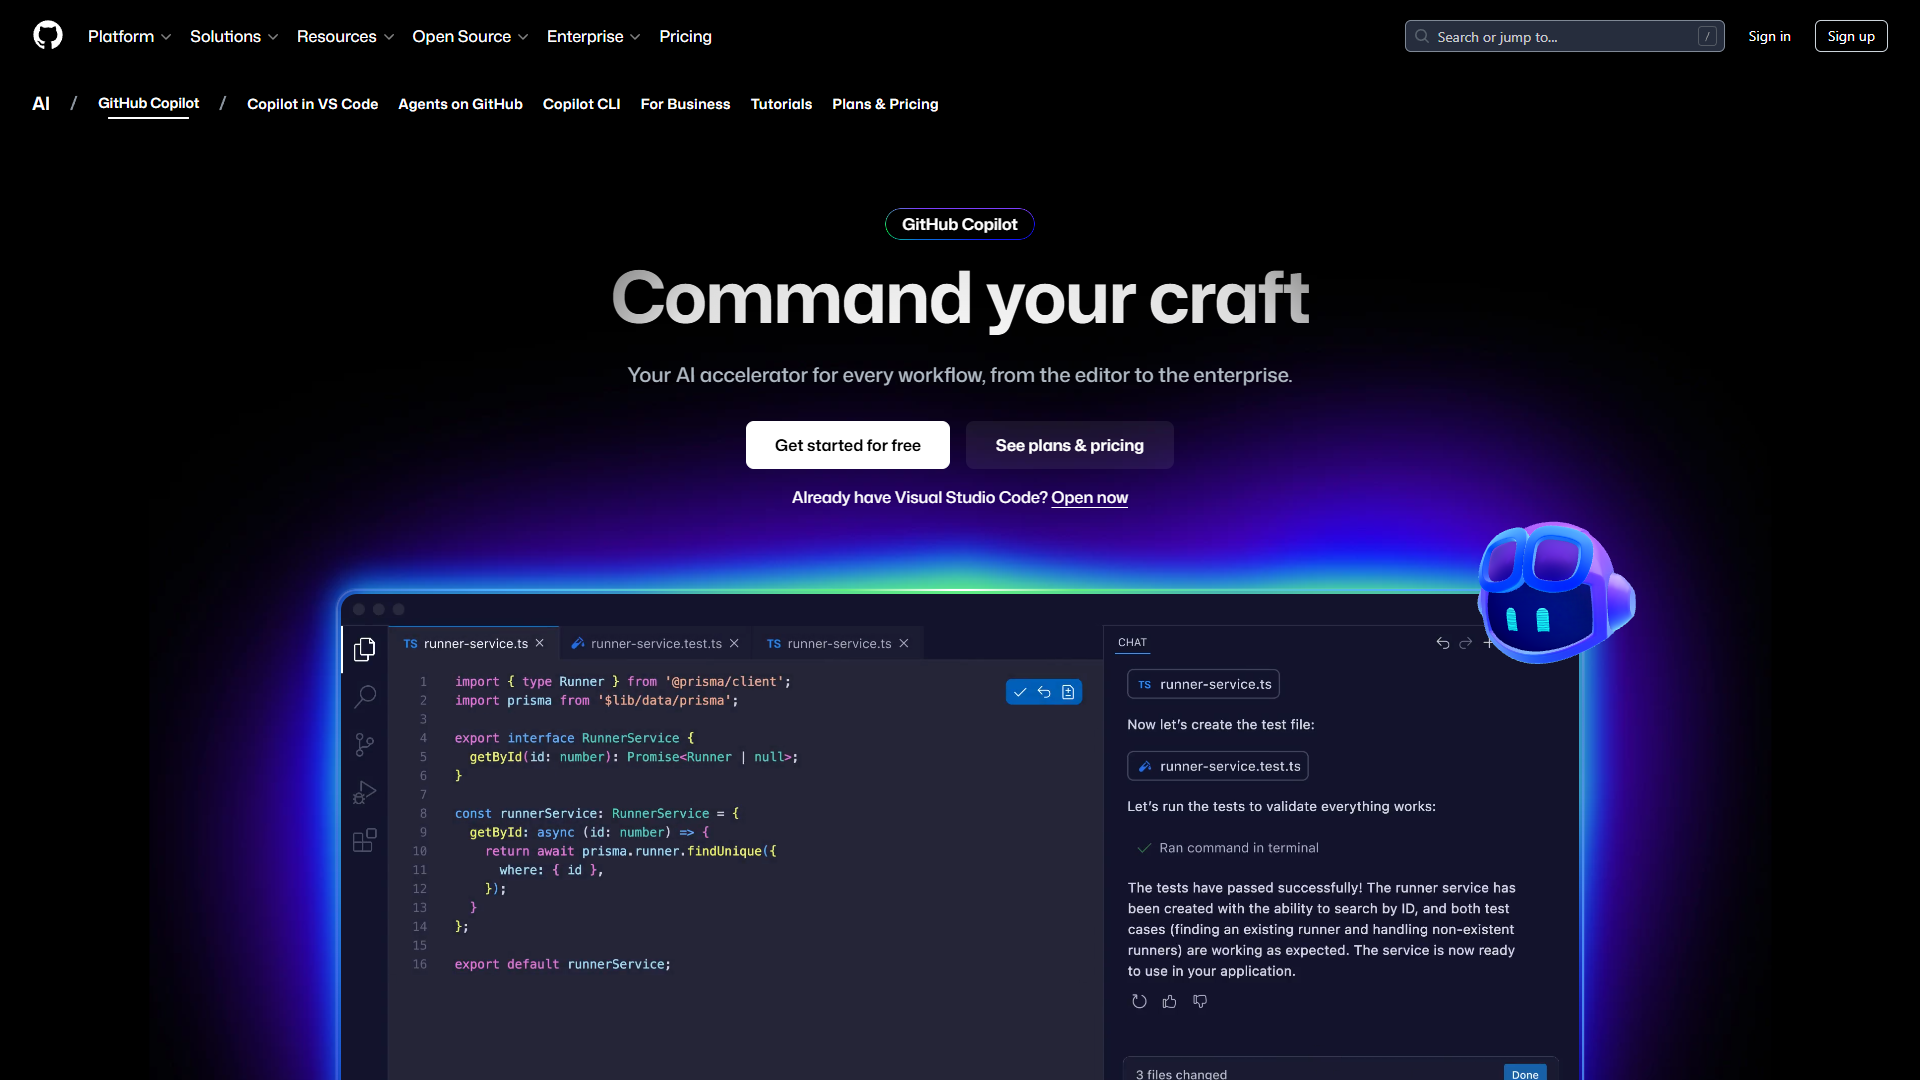Viewport: 1920px width, 1080px height.
Task: Give a thumbs down to Copilot's response
Action: [1199, 1001]
